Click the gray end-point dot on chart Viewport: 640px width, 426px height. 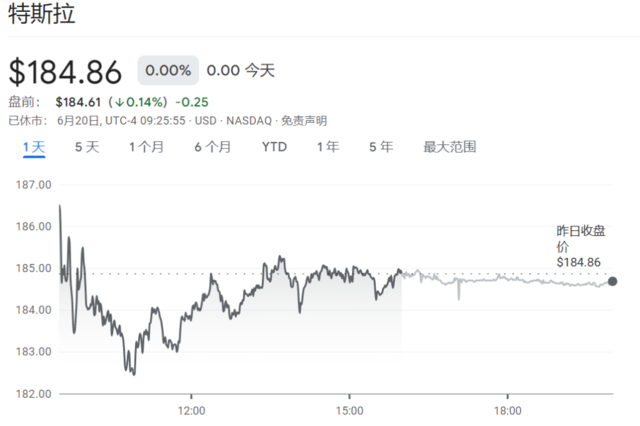(613, 282)
